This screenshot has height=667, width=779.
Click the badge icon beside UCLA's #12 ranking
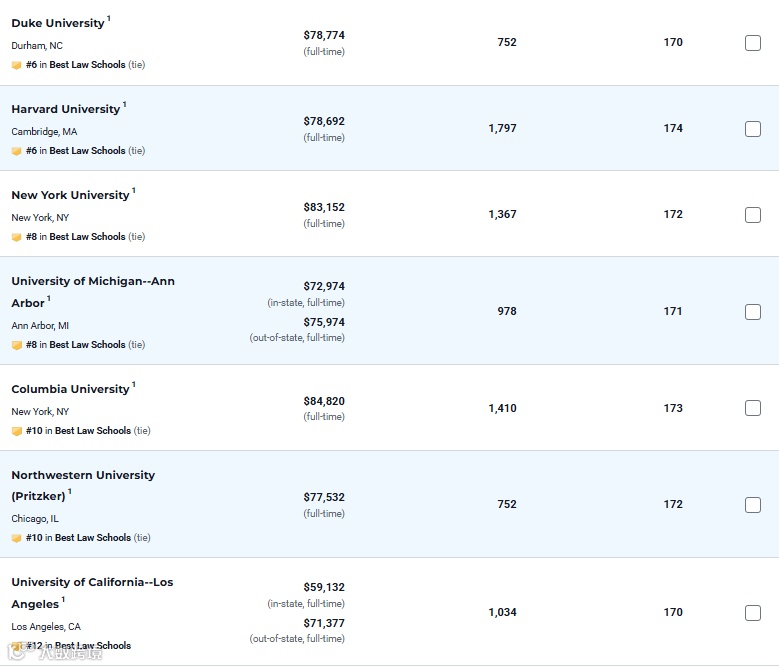[x=16, y=646]
